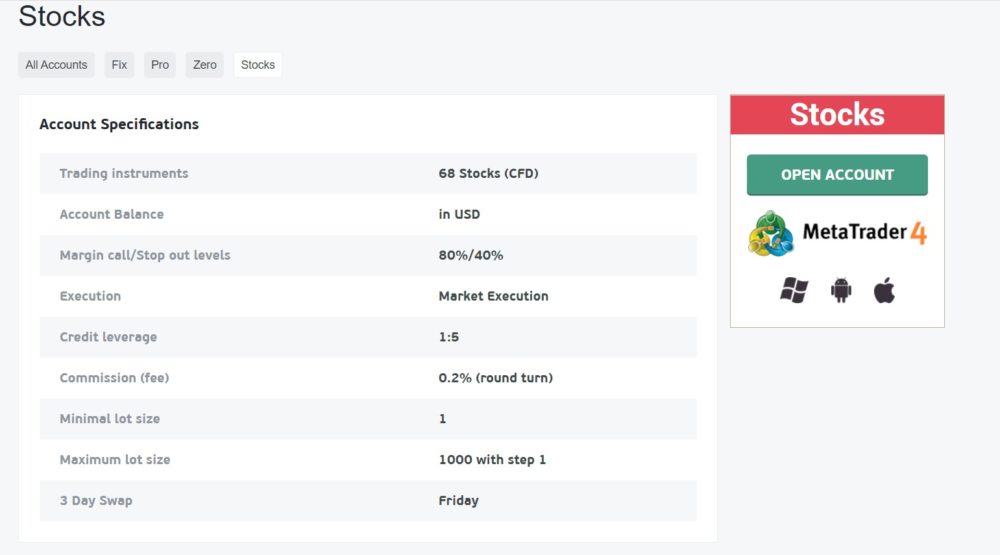Click the Minimal lot size row

tap(368, 418)
